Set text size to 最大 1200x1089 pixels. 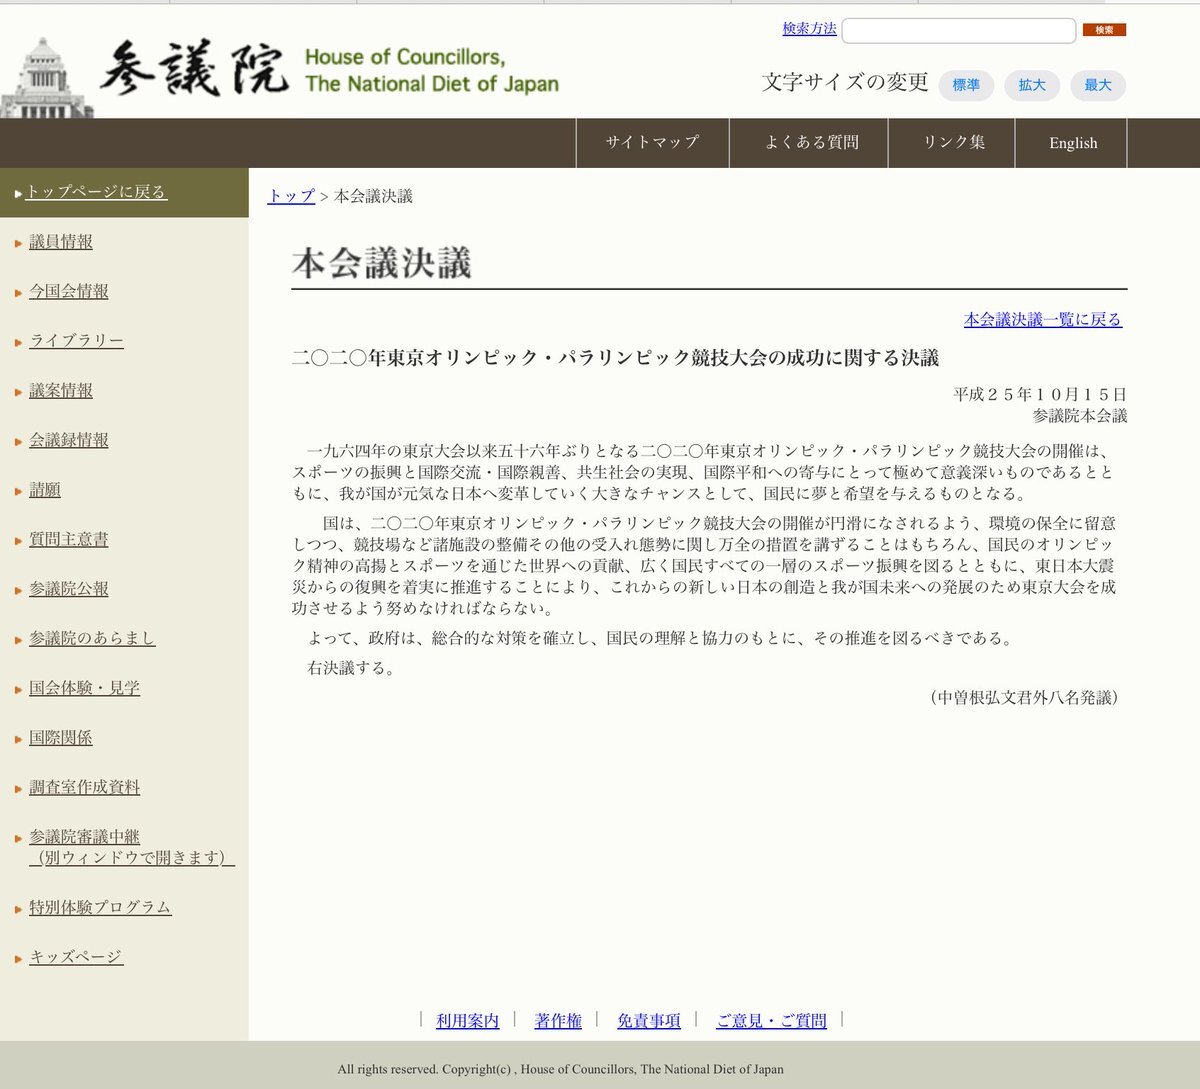pyautogui.click(x=1097, y=85)
